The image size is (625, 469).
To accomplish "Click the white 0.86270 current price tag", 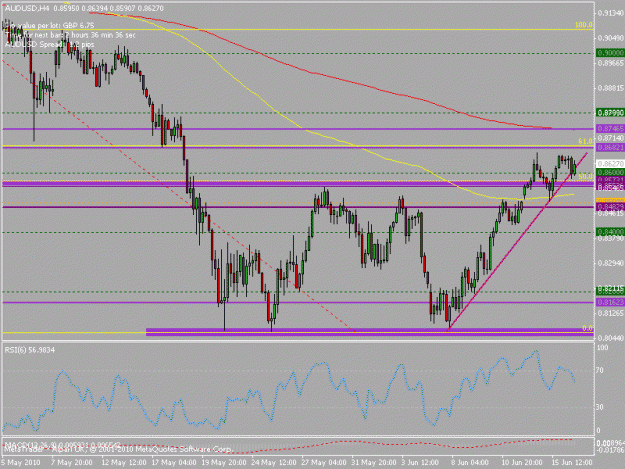I will (610, 164).
